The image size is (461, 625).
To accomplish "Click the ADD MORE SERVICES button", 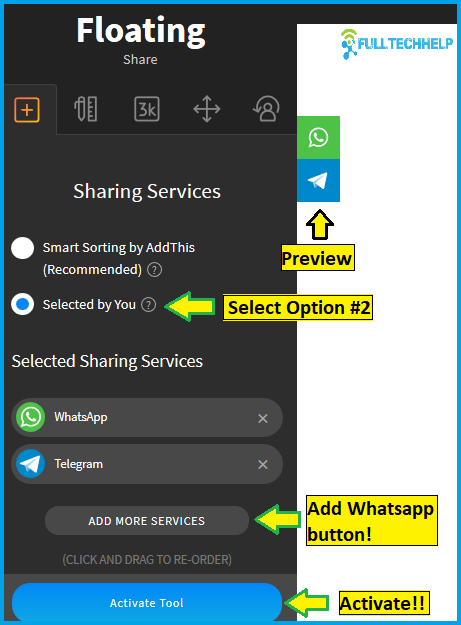I will click(x=147, y=521).
